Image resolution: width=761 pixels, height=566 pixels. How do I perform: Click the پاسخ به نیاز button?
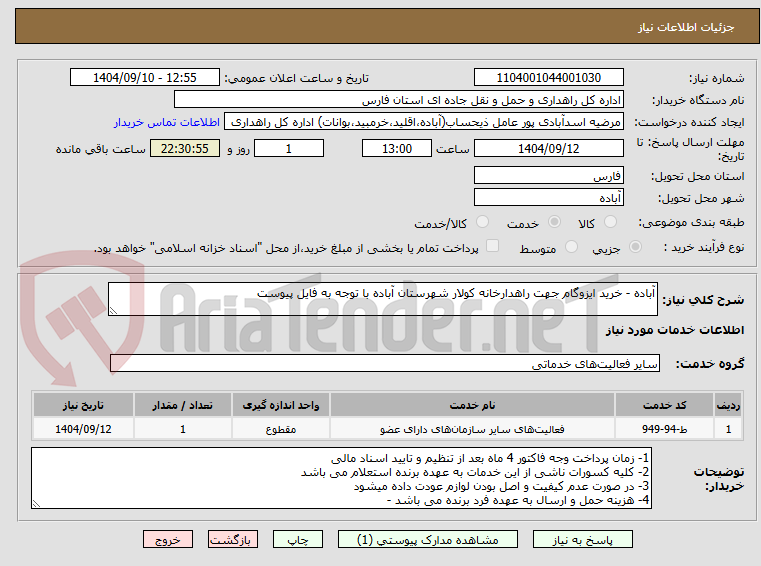pos(582,539)
